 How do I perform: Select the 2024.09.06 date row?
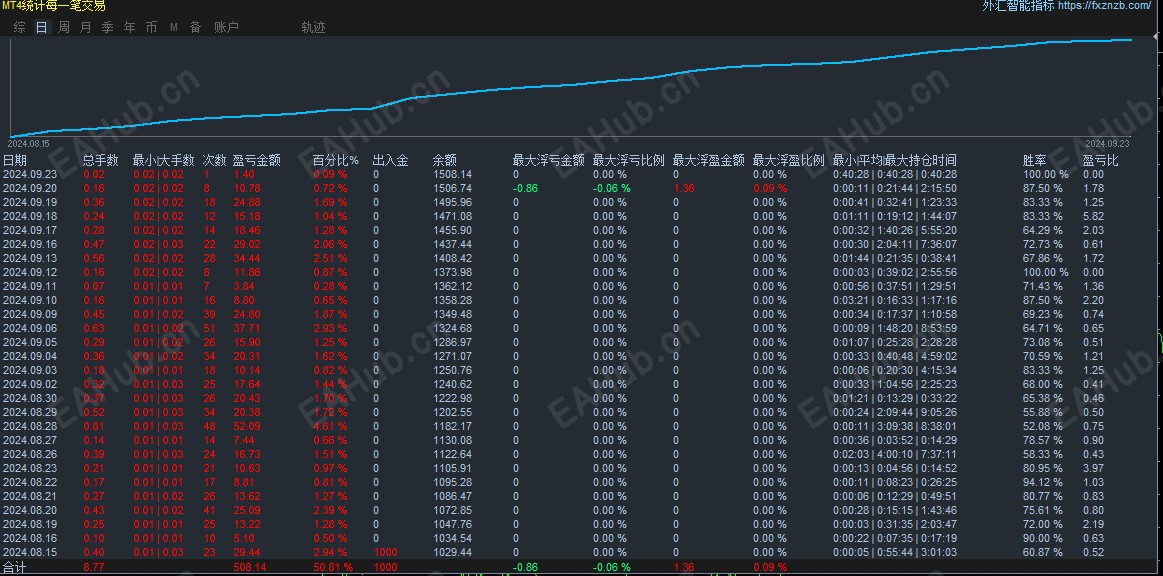point(30,328)
